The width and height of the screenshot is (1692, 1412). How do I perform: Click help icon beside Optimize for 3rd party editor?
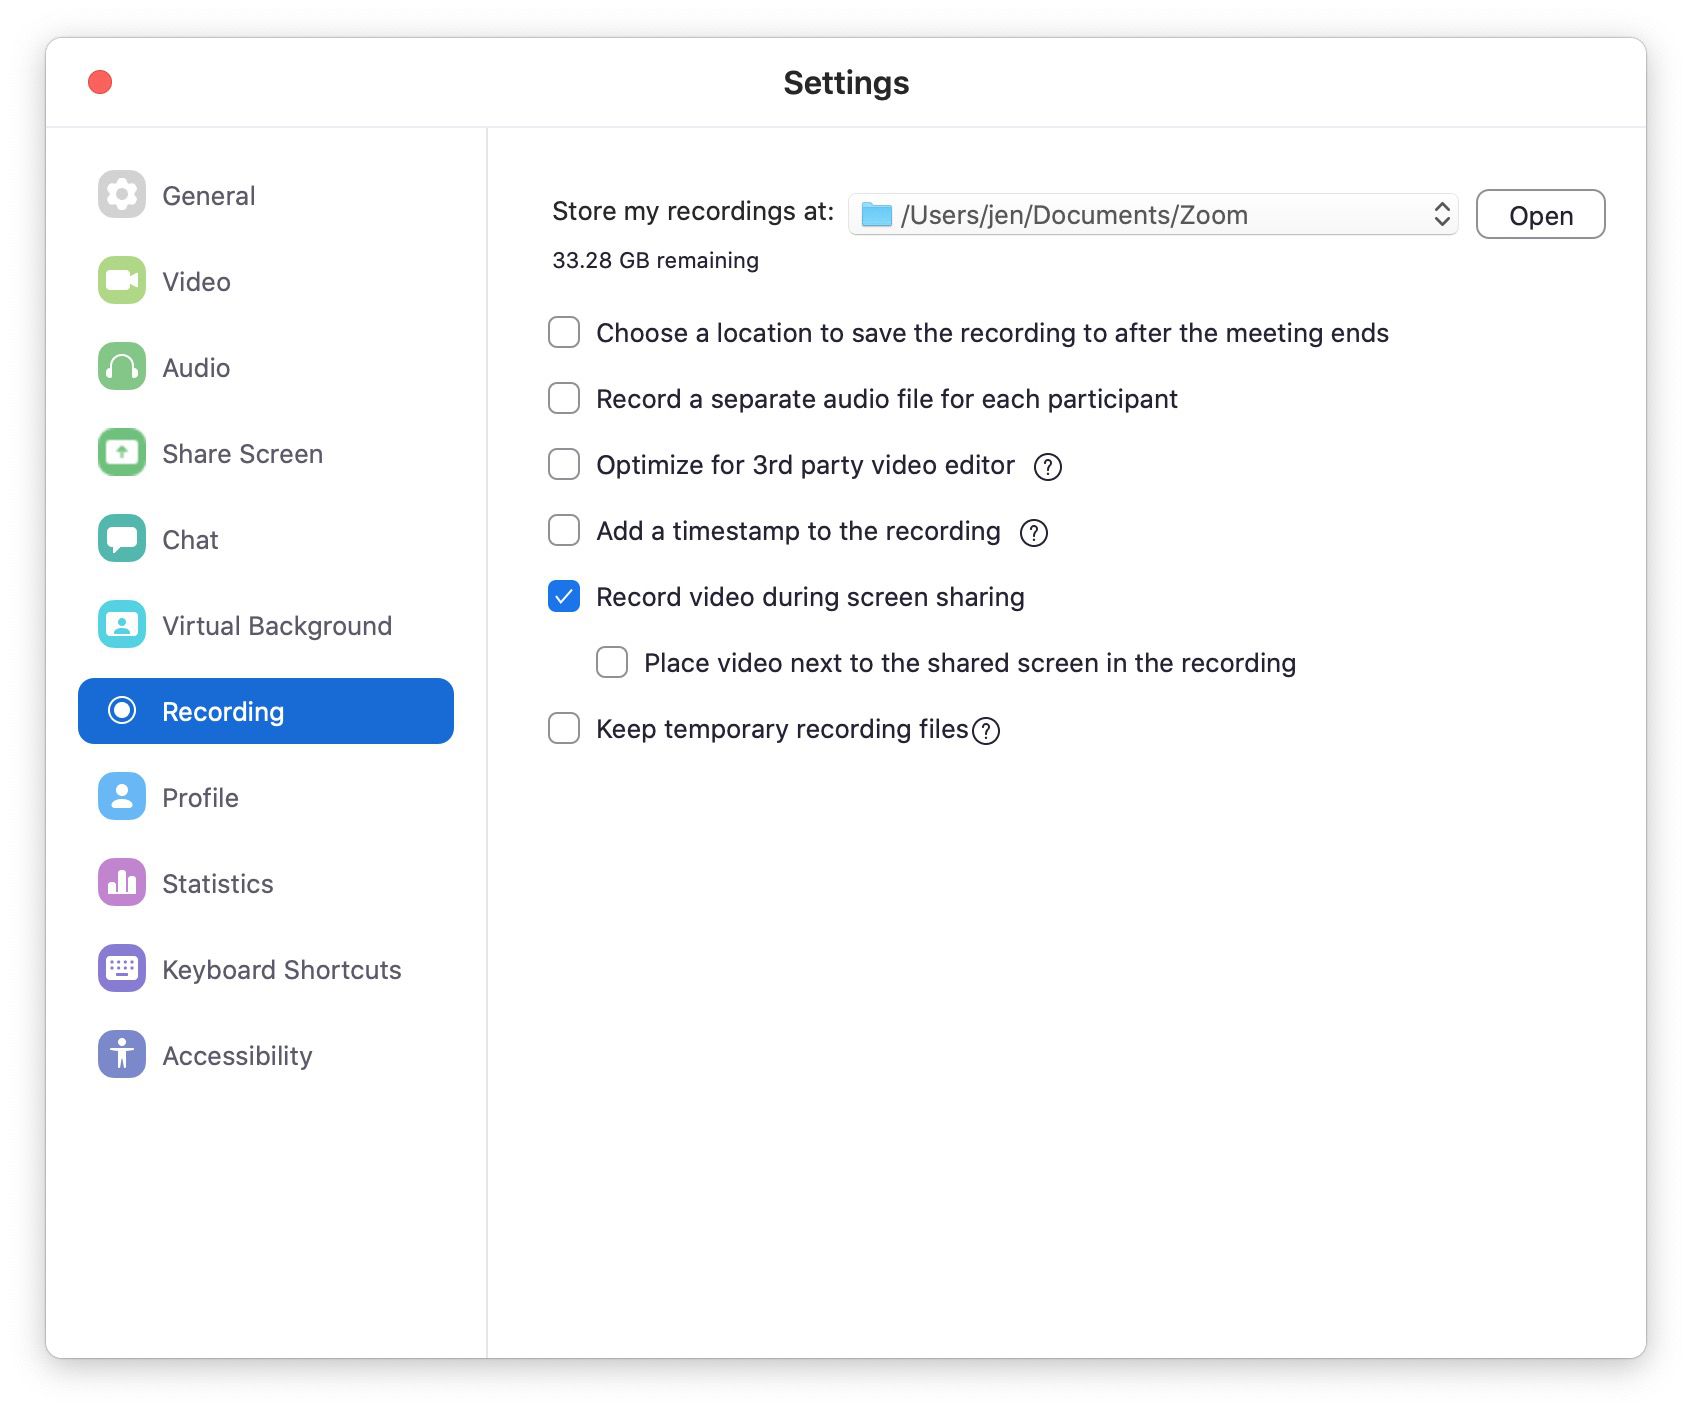coord(1047,467)
